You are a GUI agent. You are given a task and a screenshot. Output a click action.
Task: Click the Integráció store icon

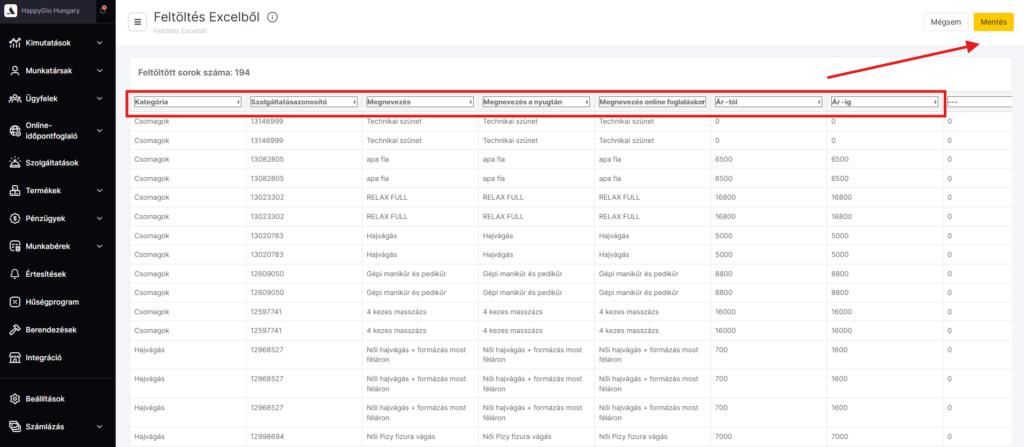pos(15,357)
